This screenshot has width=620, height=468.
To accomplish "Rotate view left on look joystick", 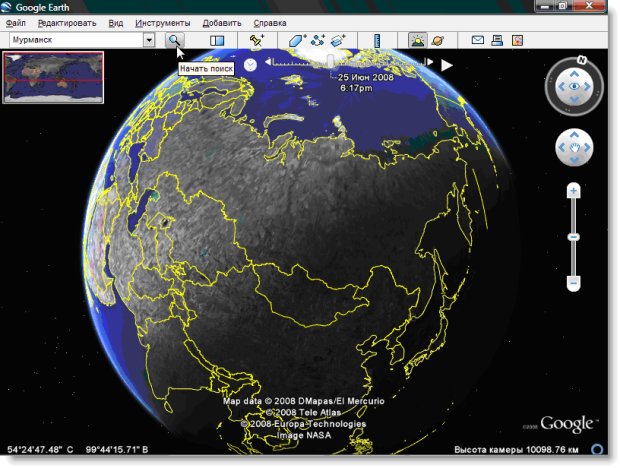I will click(561, 87).
